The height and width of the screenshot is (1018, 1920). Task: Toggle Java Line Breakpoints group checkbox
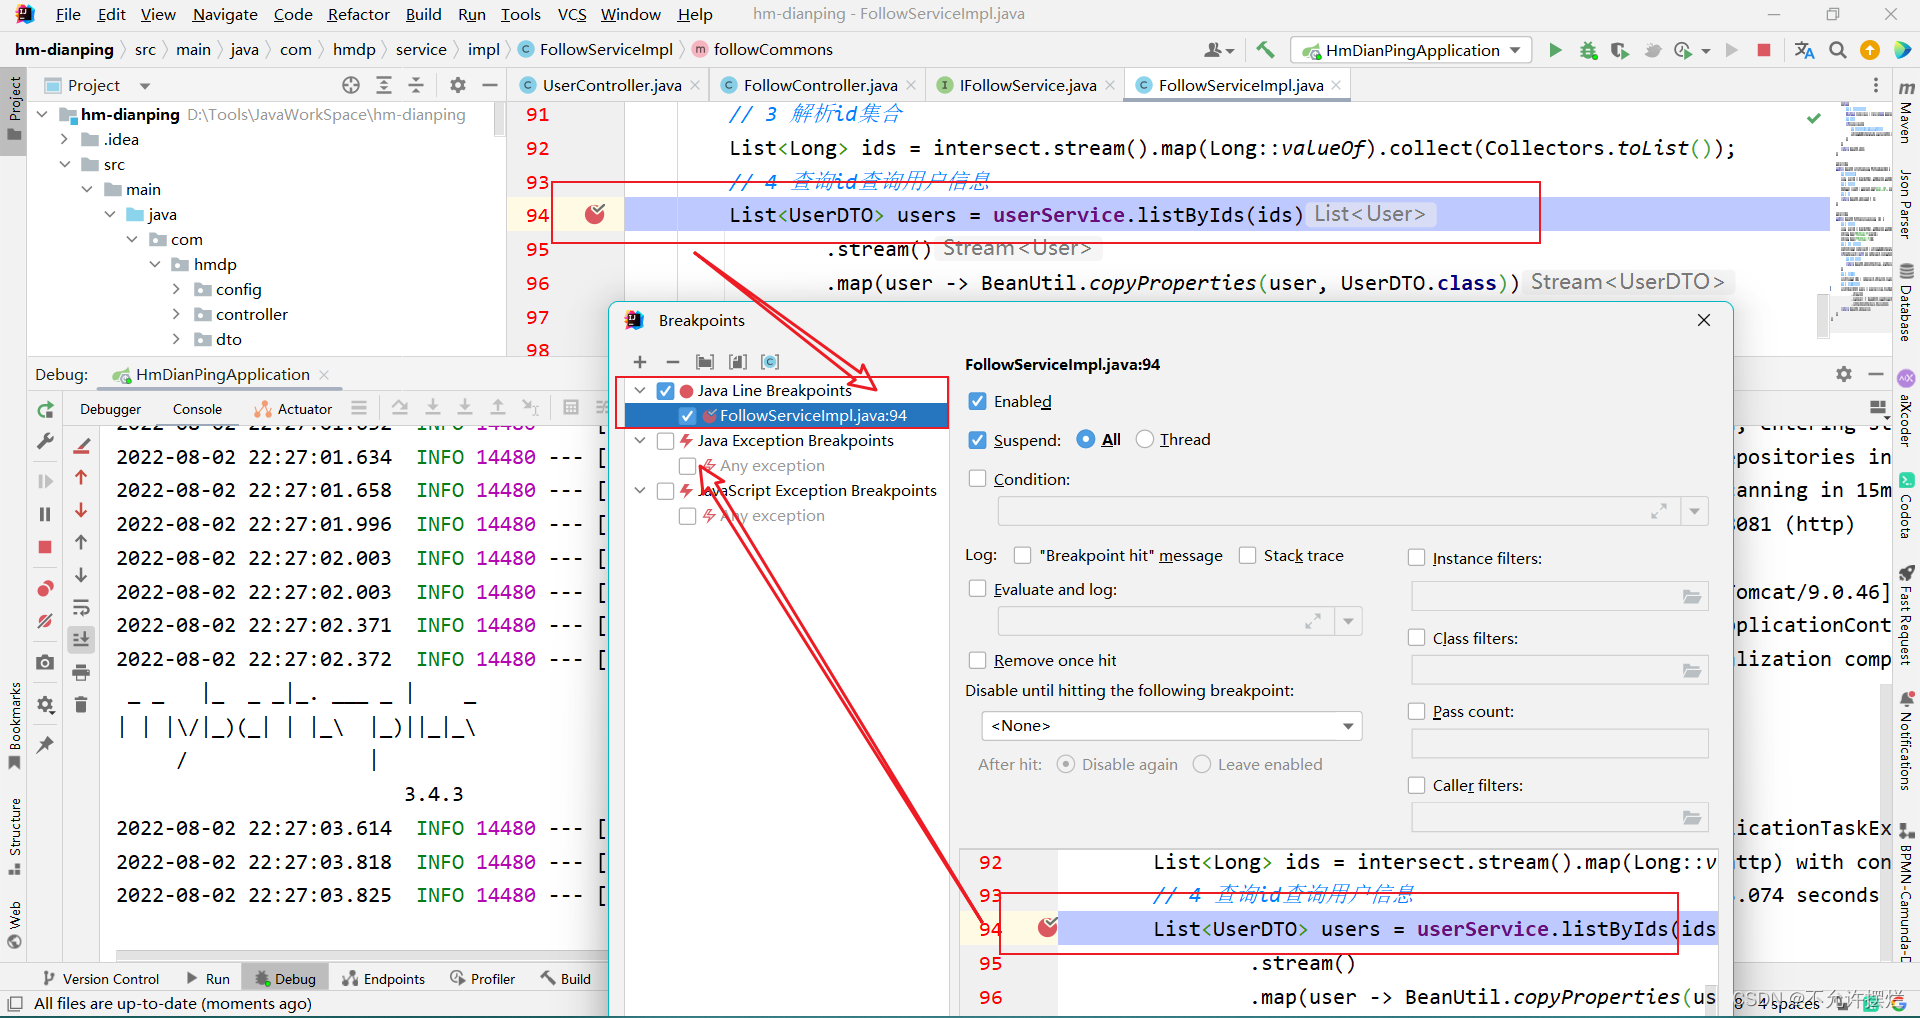click(x=665, y=391)
